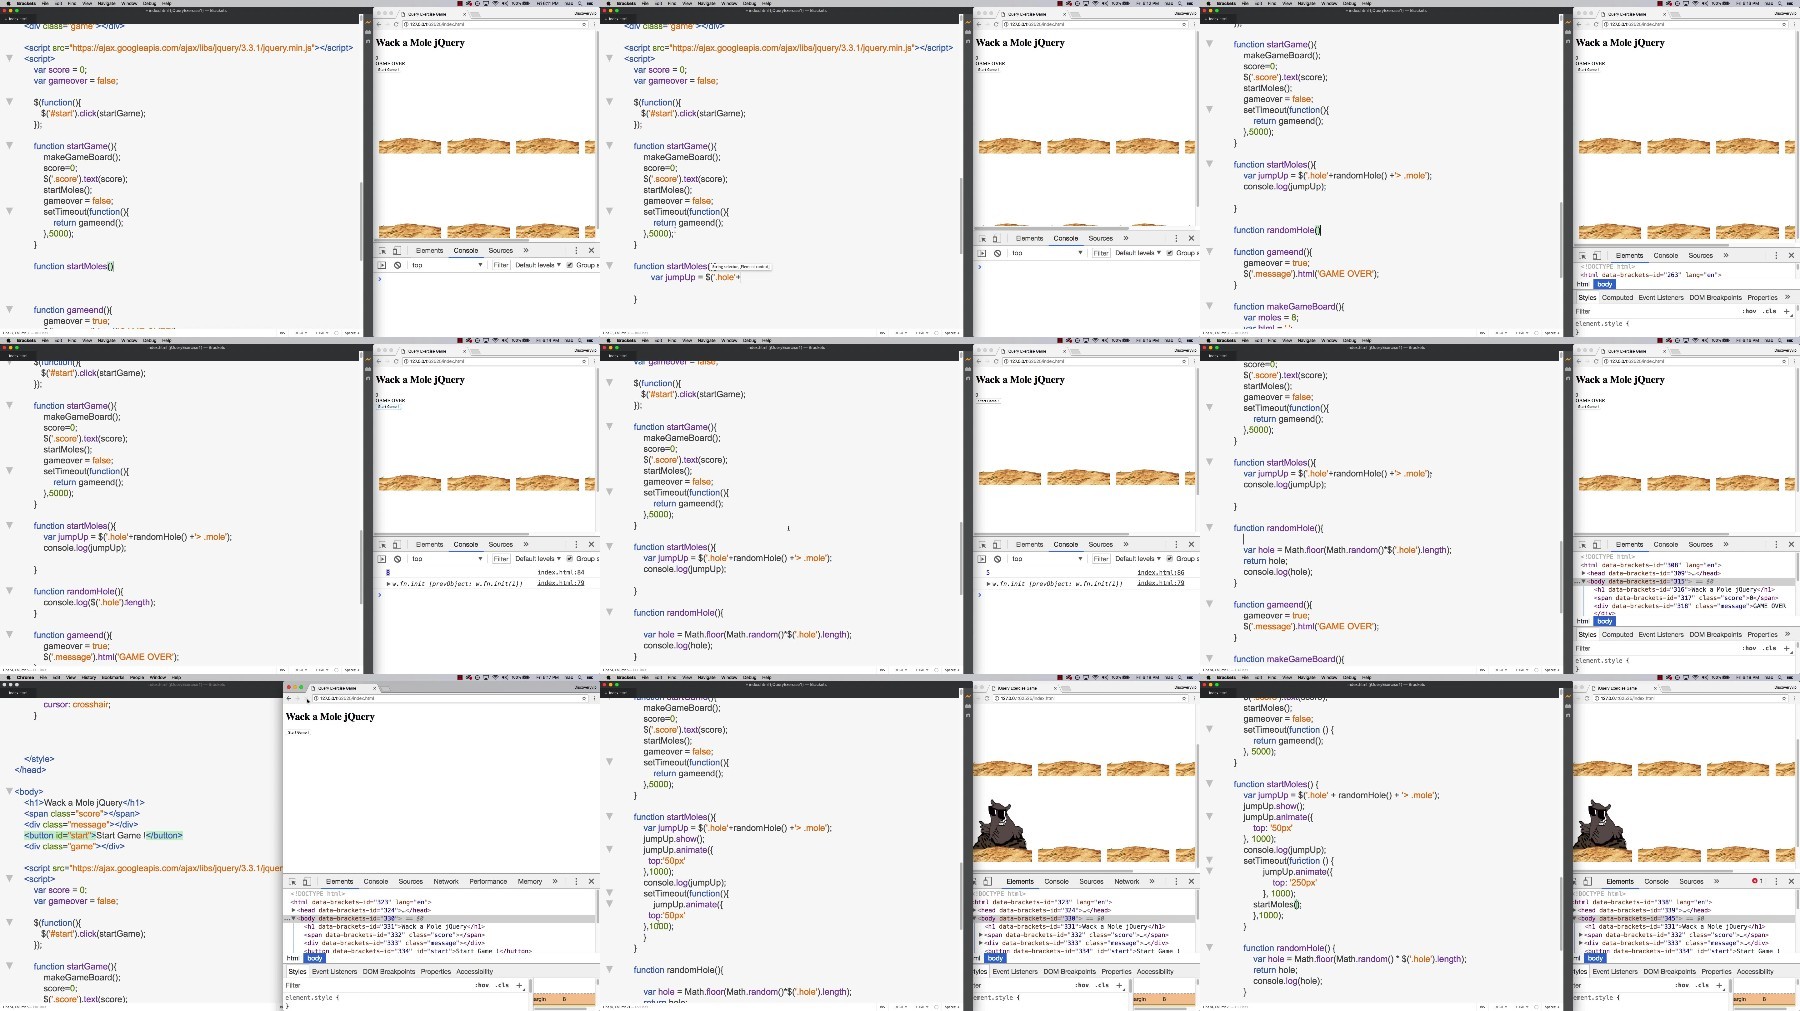This screenshot has width=1800, height=1011.
Task: Click '.cls' toggle in Styles pane below Memory tab
Action: tap(502, 985)
